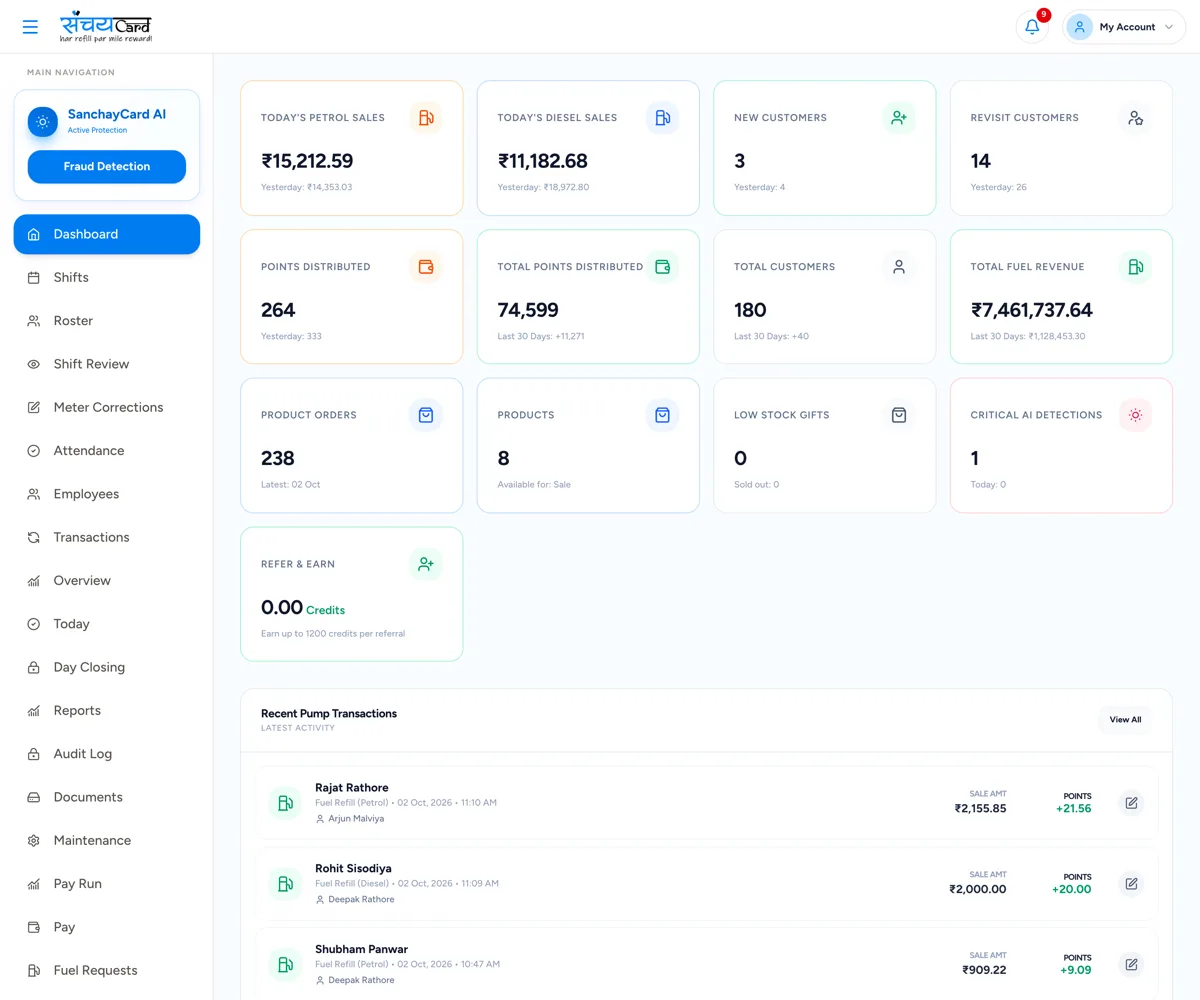Viewport: 1200px width, 1000px height.
Task: Toggle the hamburger sidebar menu icon
Action: coord(30,27)
